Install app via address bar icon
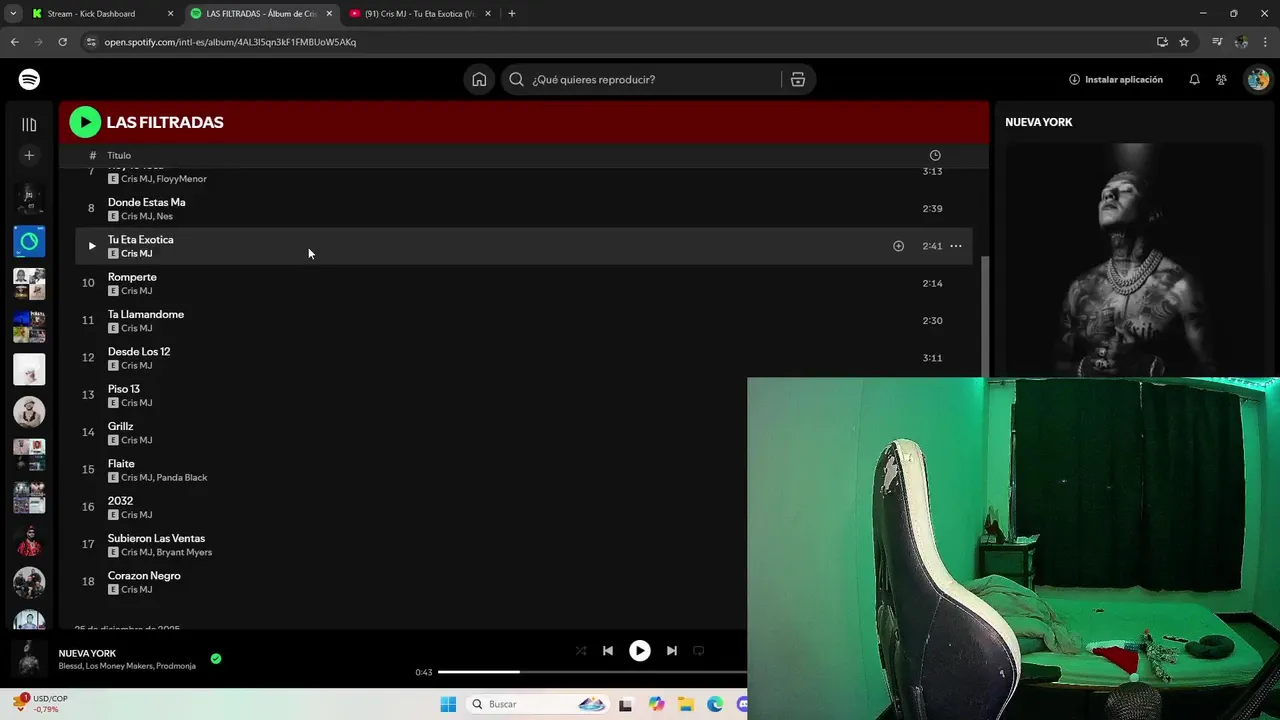The height and width of the screenshot is (720, 1280). 1162,42
